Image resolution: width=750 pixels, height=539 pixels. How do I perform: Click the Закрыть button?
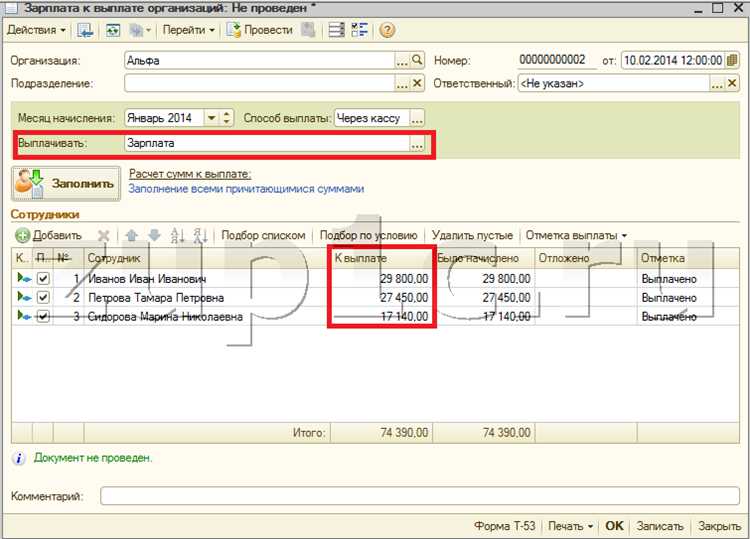719,526
